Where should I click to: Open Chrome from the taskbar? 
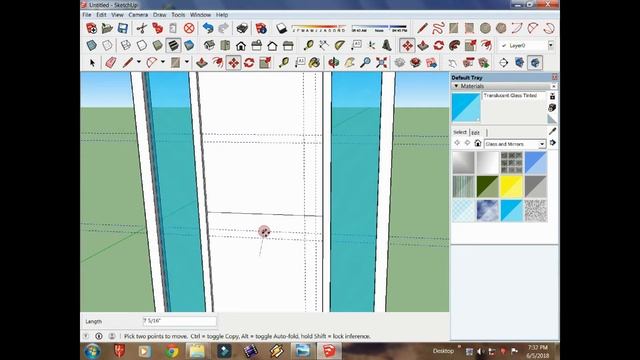point(171,351)
